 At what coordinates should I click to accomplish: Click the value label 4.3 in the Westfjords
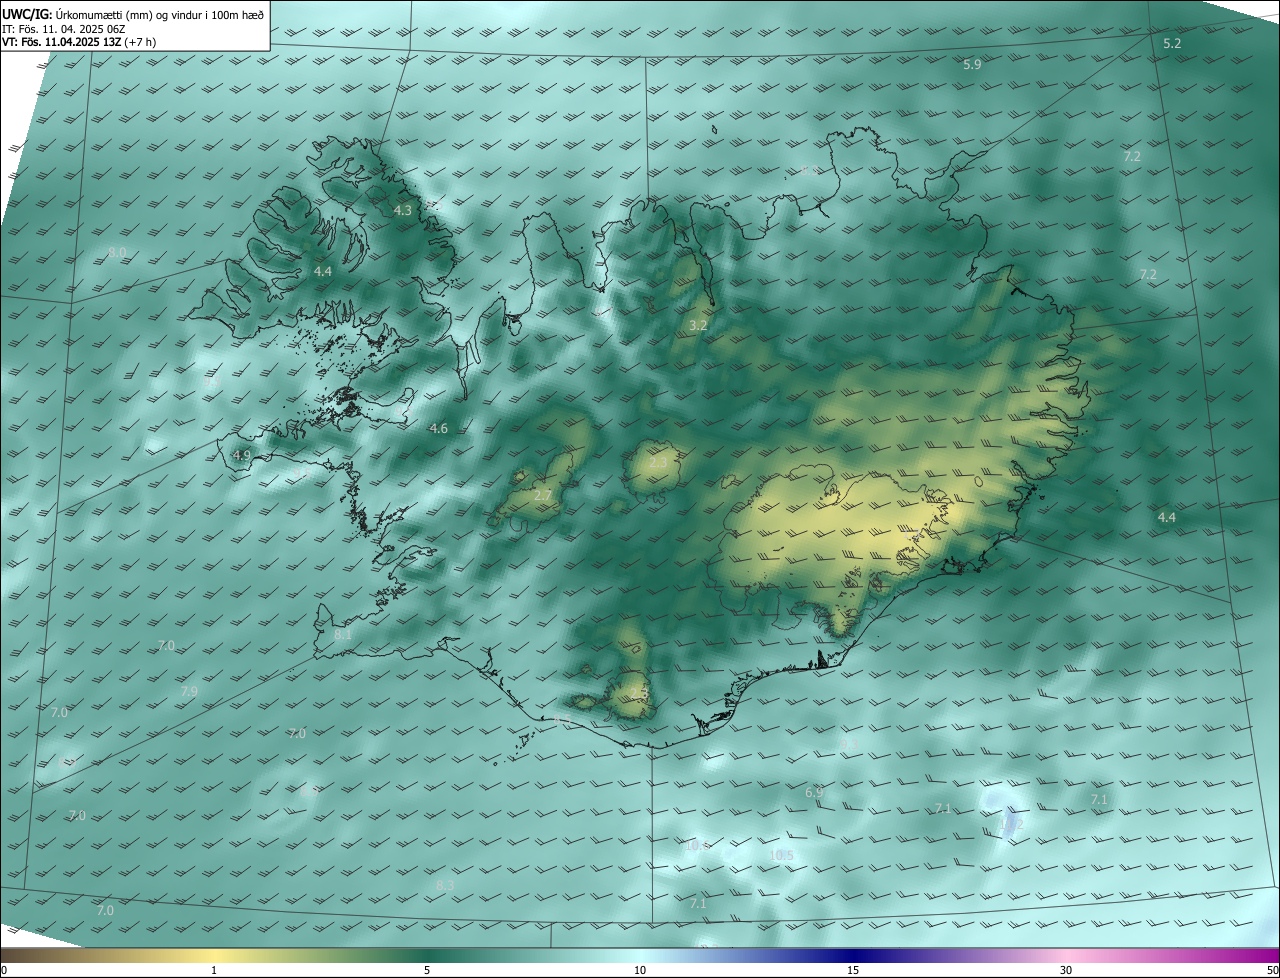pos(403,211)
